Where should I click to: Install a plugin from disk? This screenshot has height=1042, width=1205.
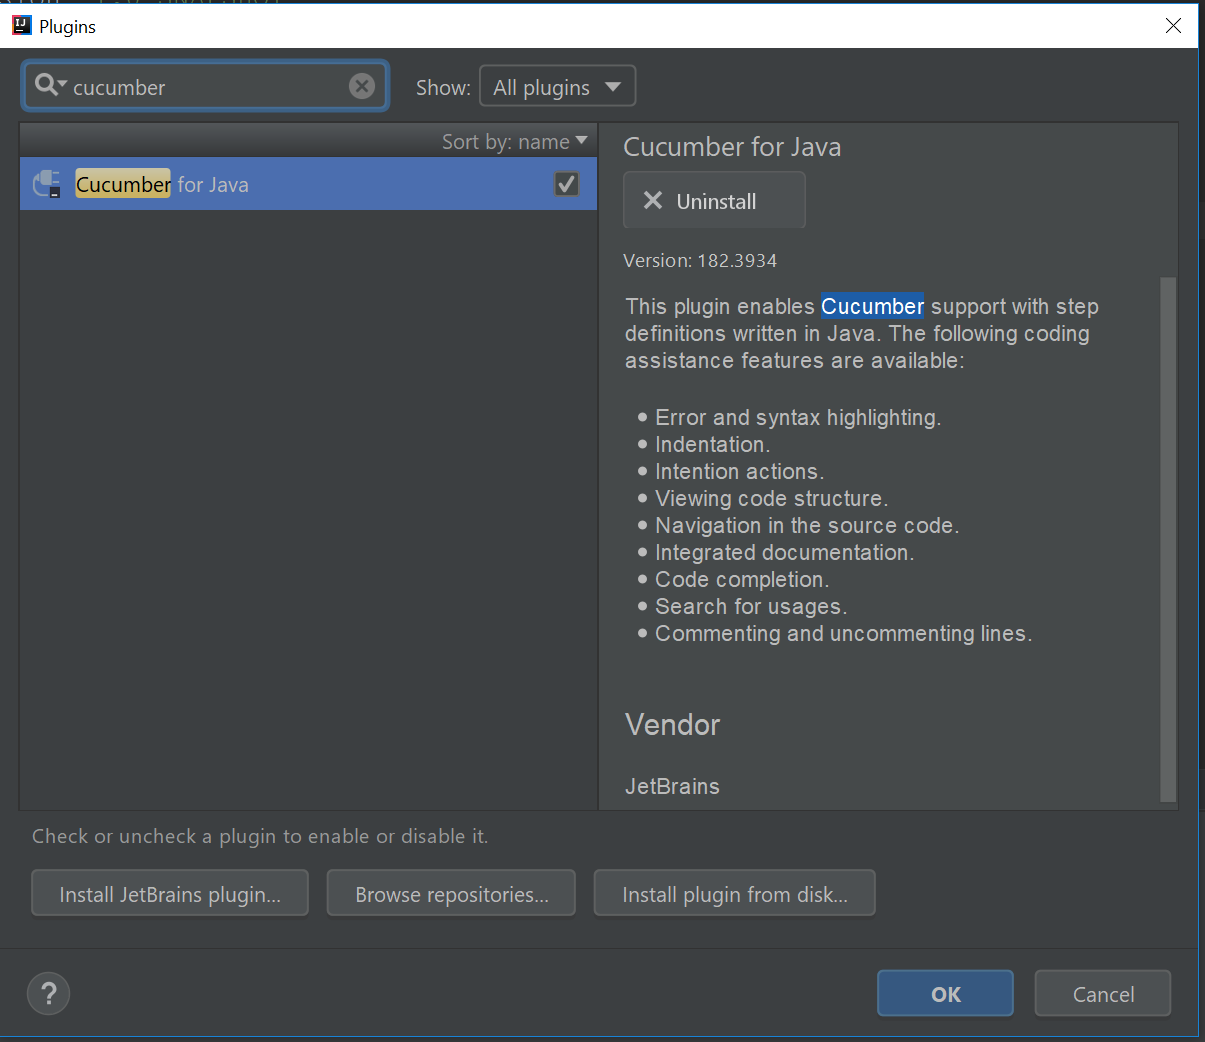pos(734,893)
